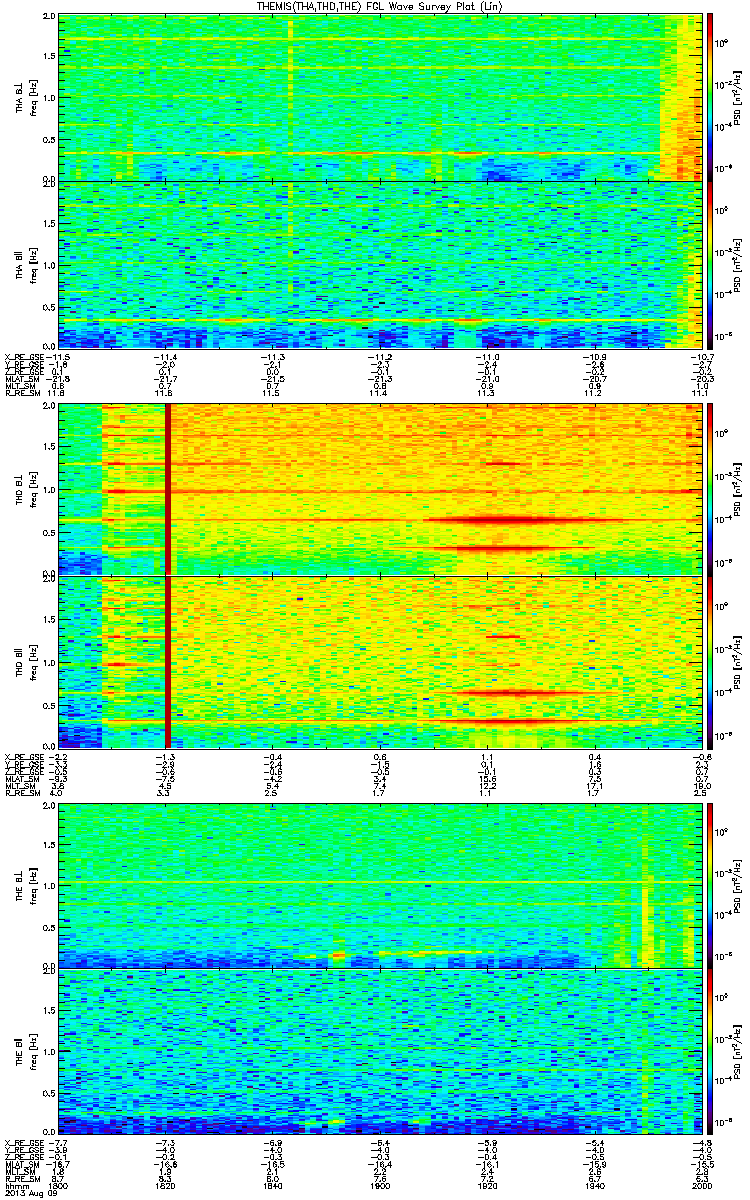Click the 2.0 Hz tick label of THA B-perpendicular panel
The image size is (750, 1200).
pyautogui.click(x=48, y=18)
